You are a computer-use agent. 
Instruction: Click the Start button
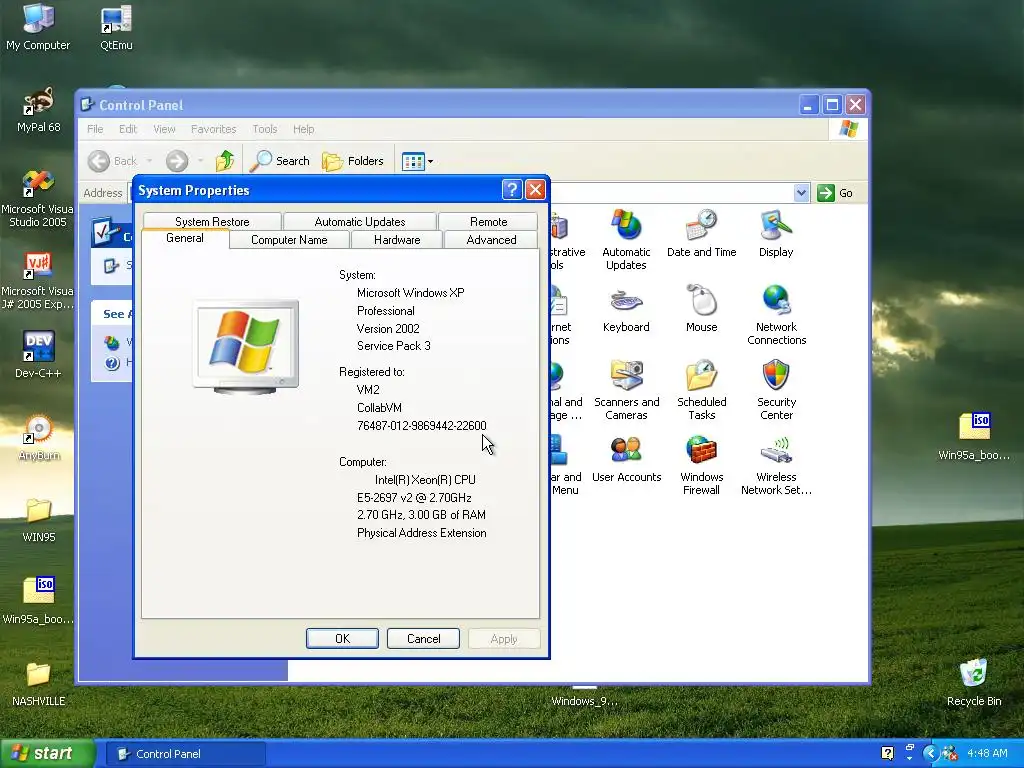pos(47,754)
